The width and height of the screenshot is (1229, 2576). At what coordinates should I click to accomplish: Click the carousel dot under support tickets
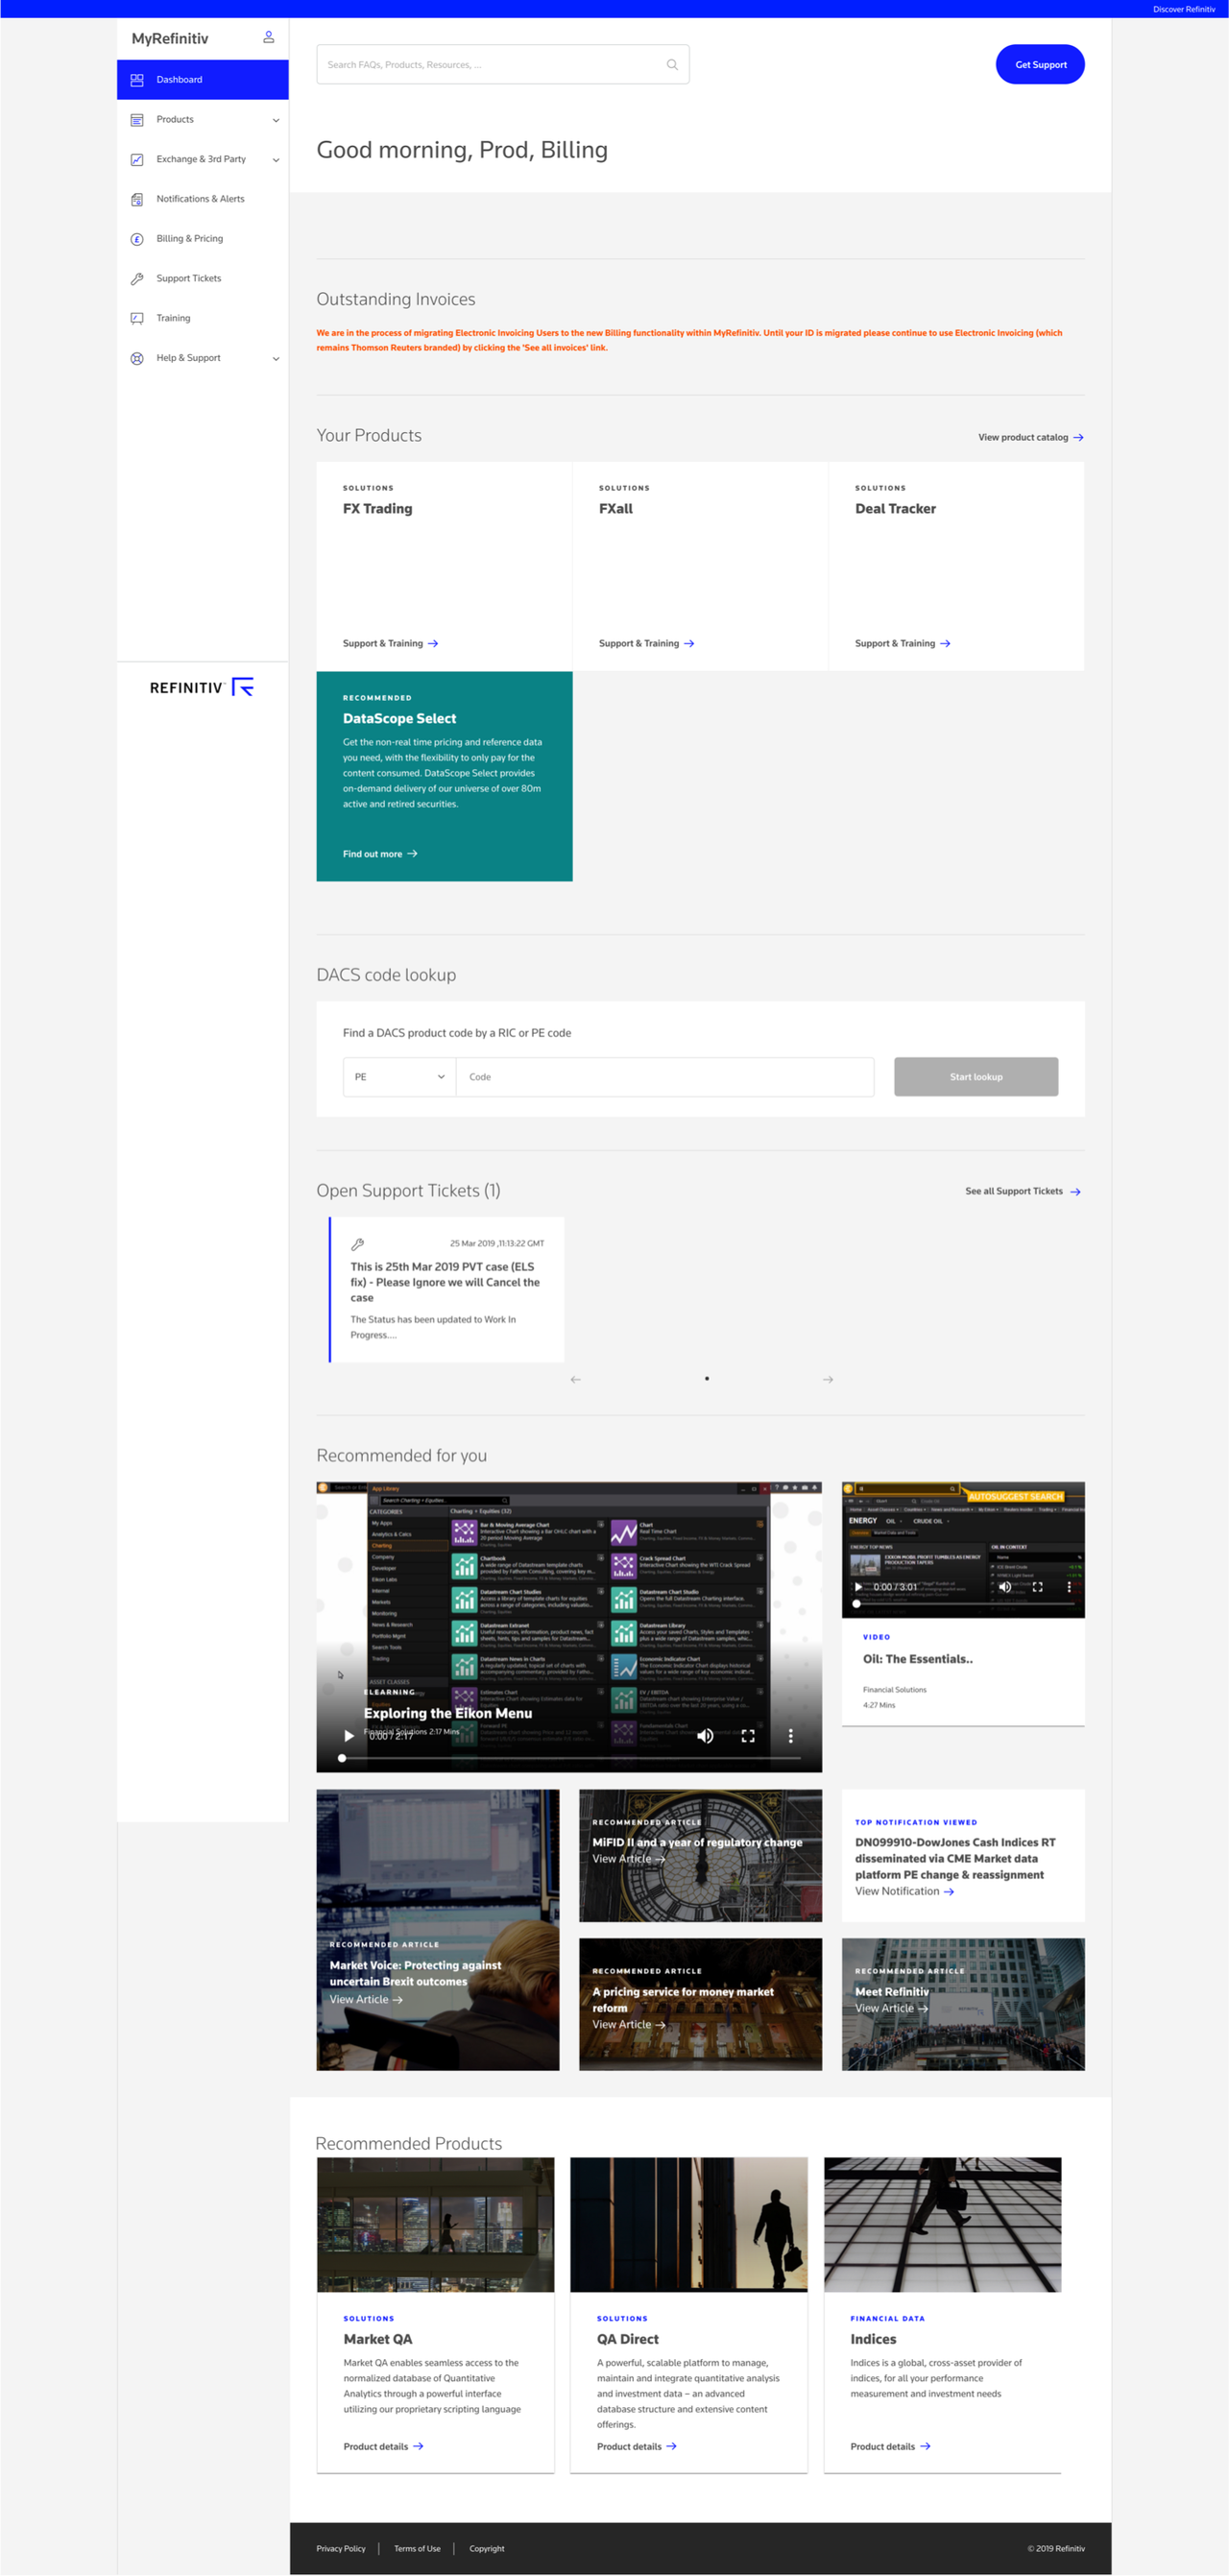point(707,1379)
